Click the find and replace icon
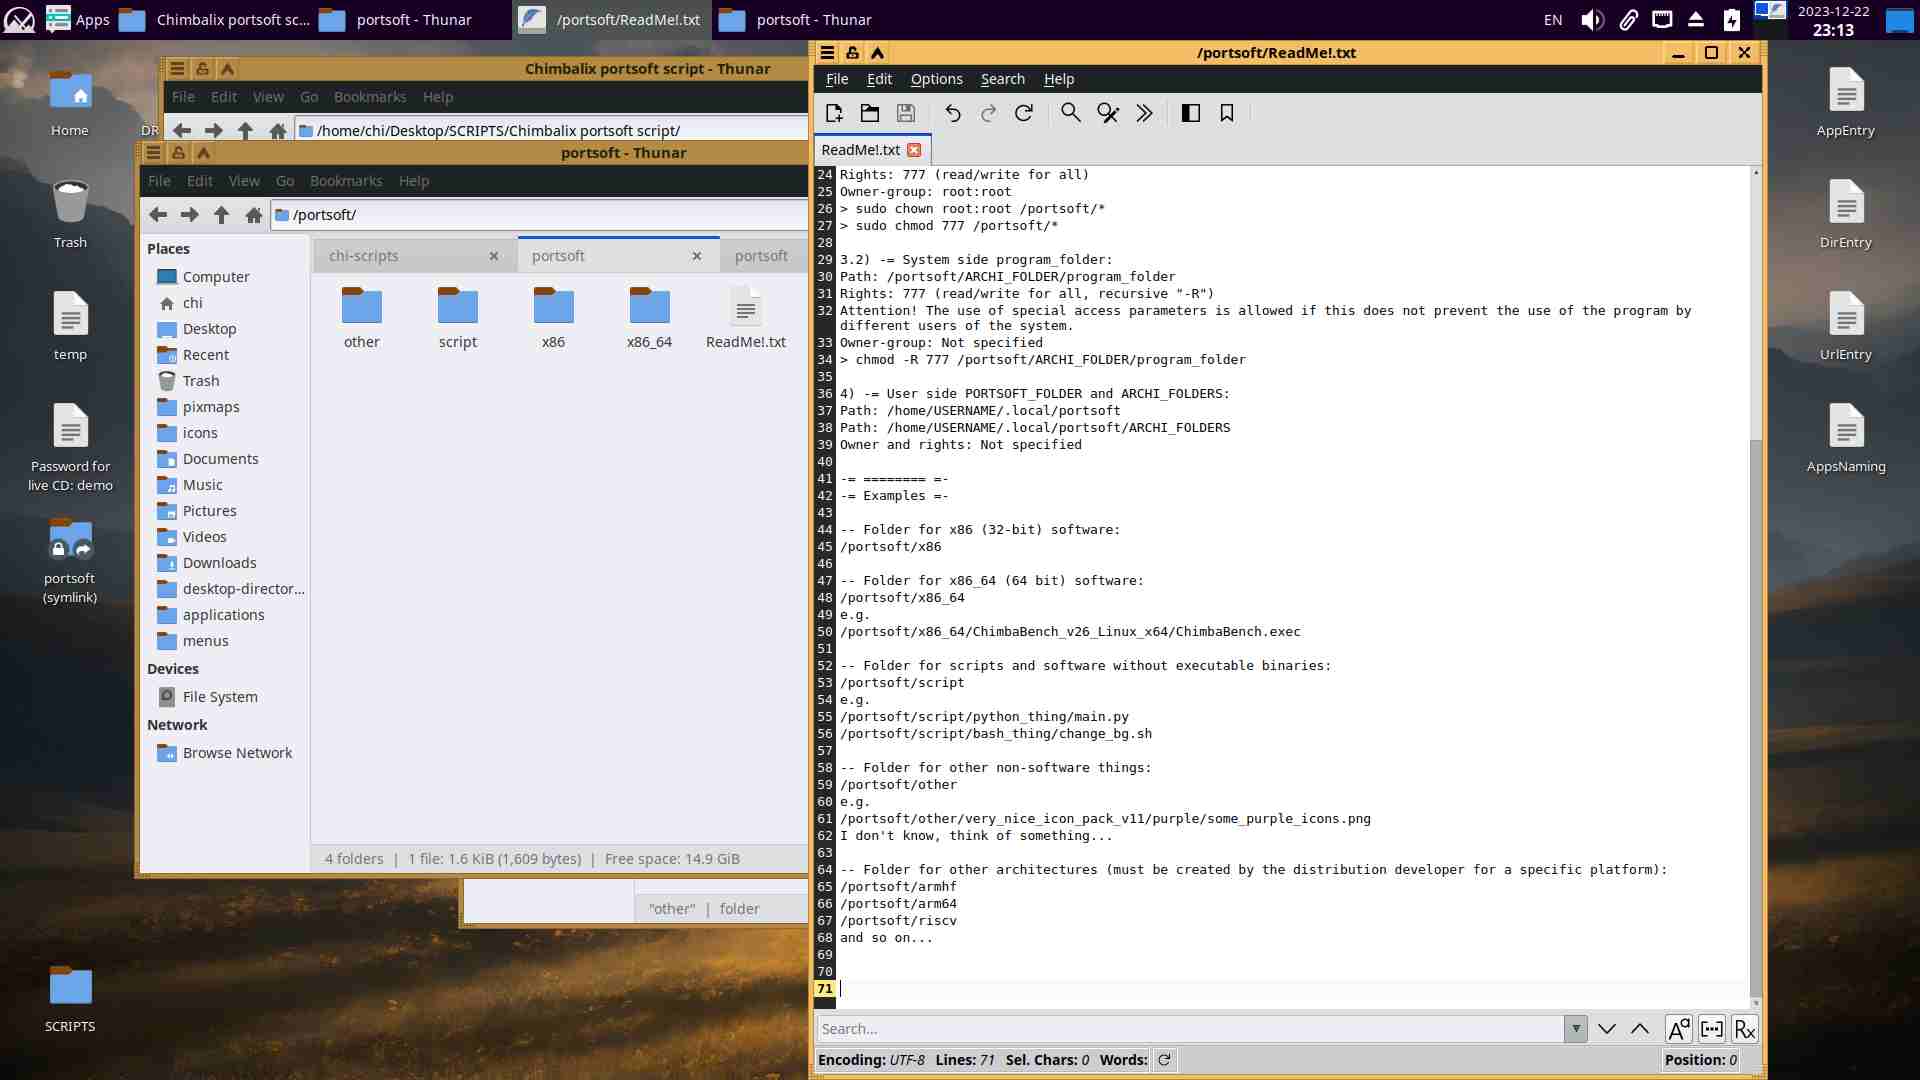Screen dimensions: 1920x1080 [1107, 113]
